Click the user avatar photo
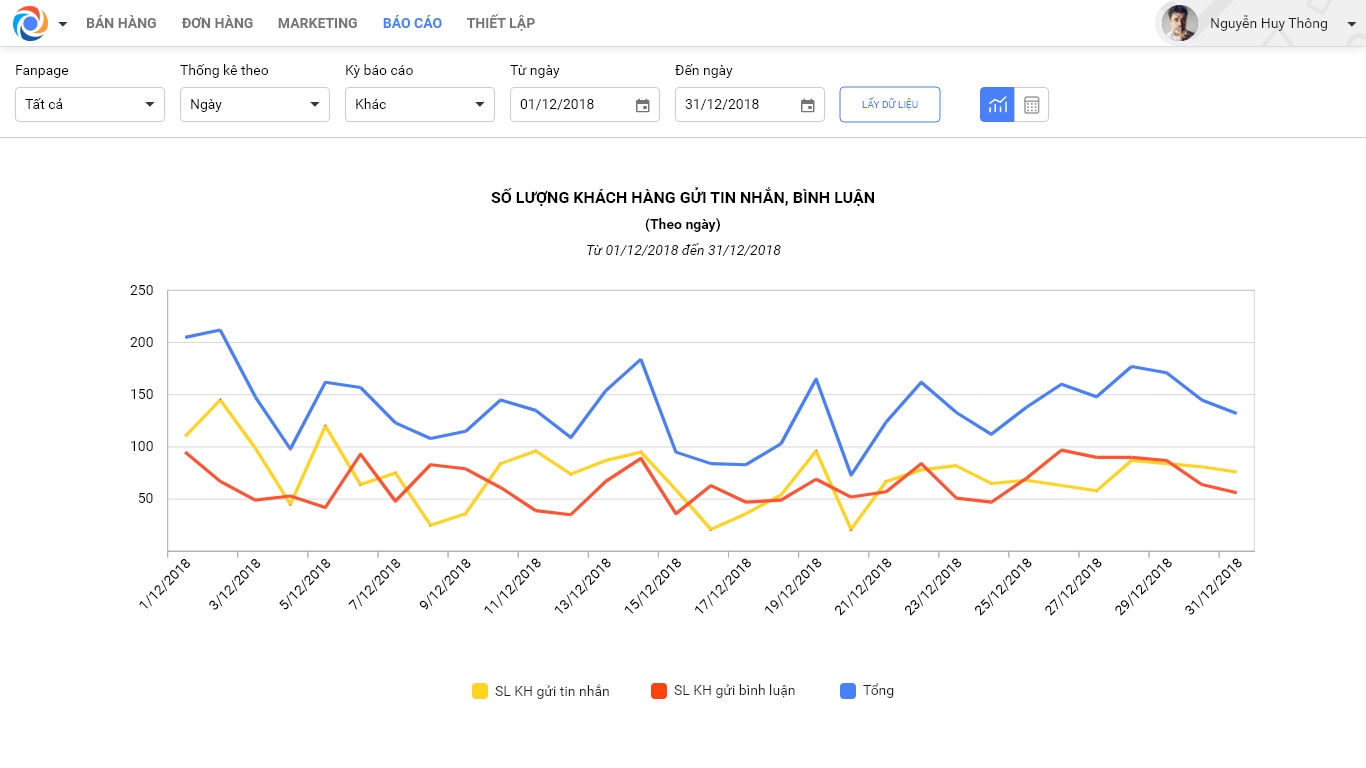 (1180, 23)
